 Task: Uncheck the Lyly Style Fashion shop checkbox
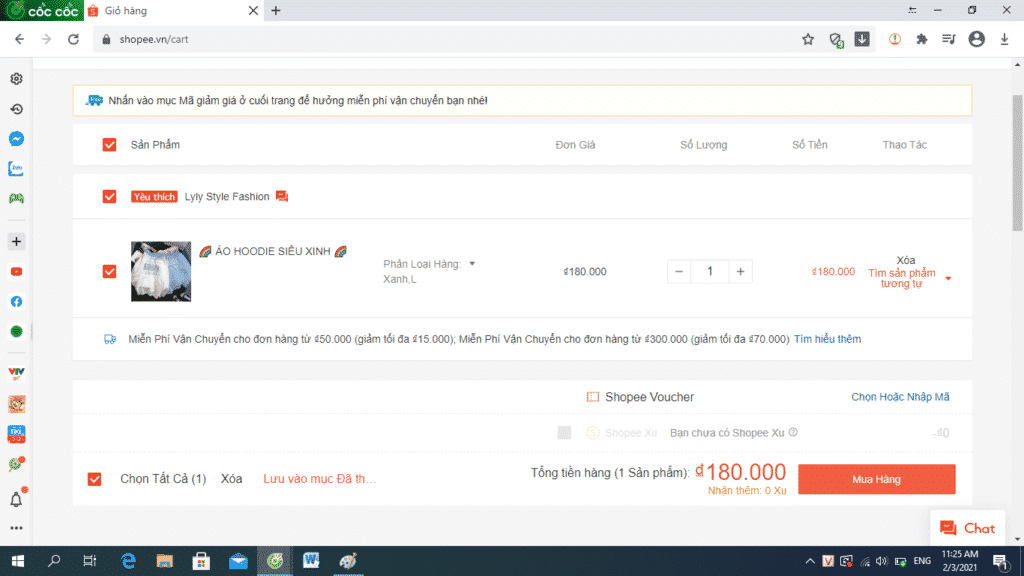coord(109,197)
